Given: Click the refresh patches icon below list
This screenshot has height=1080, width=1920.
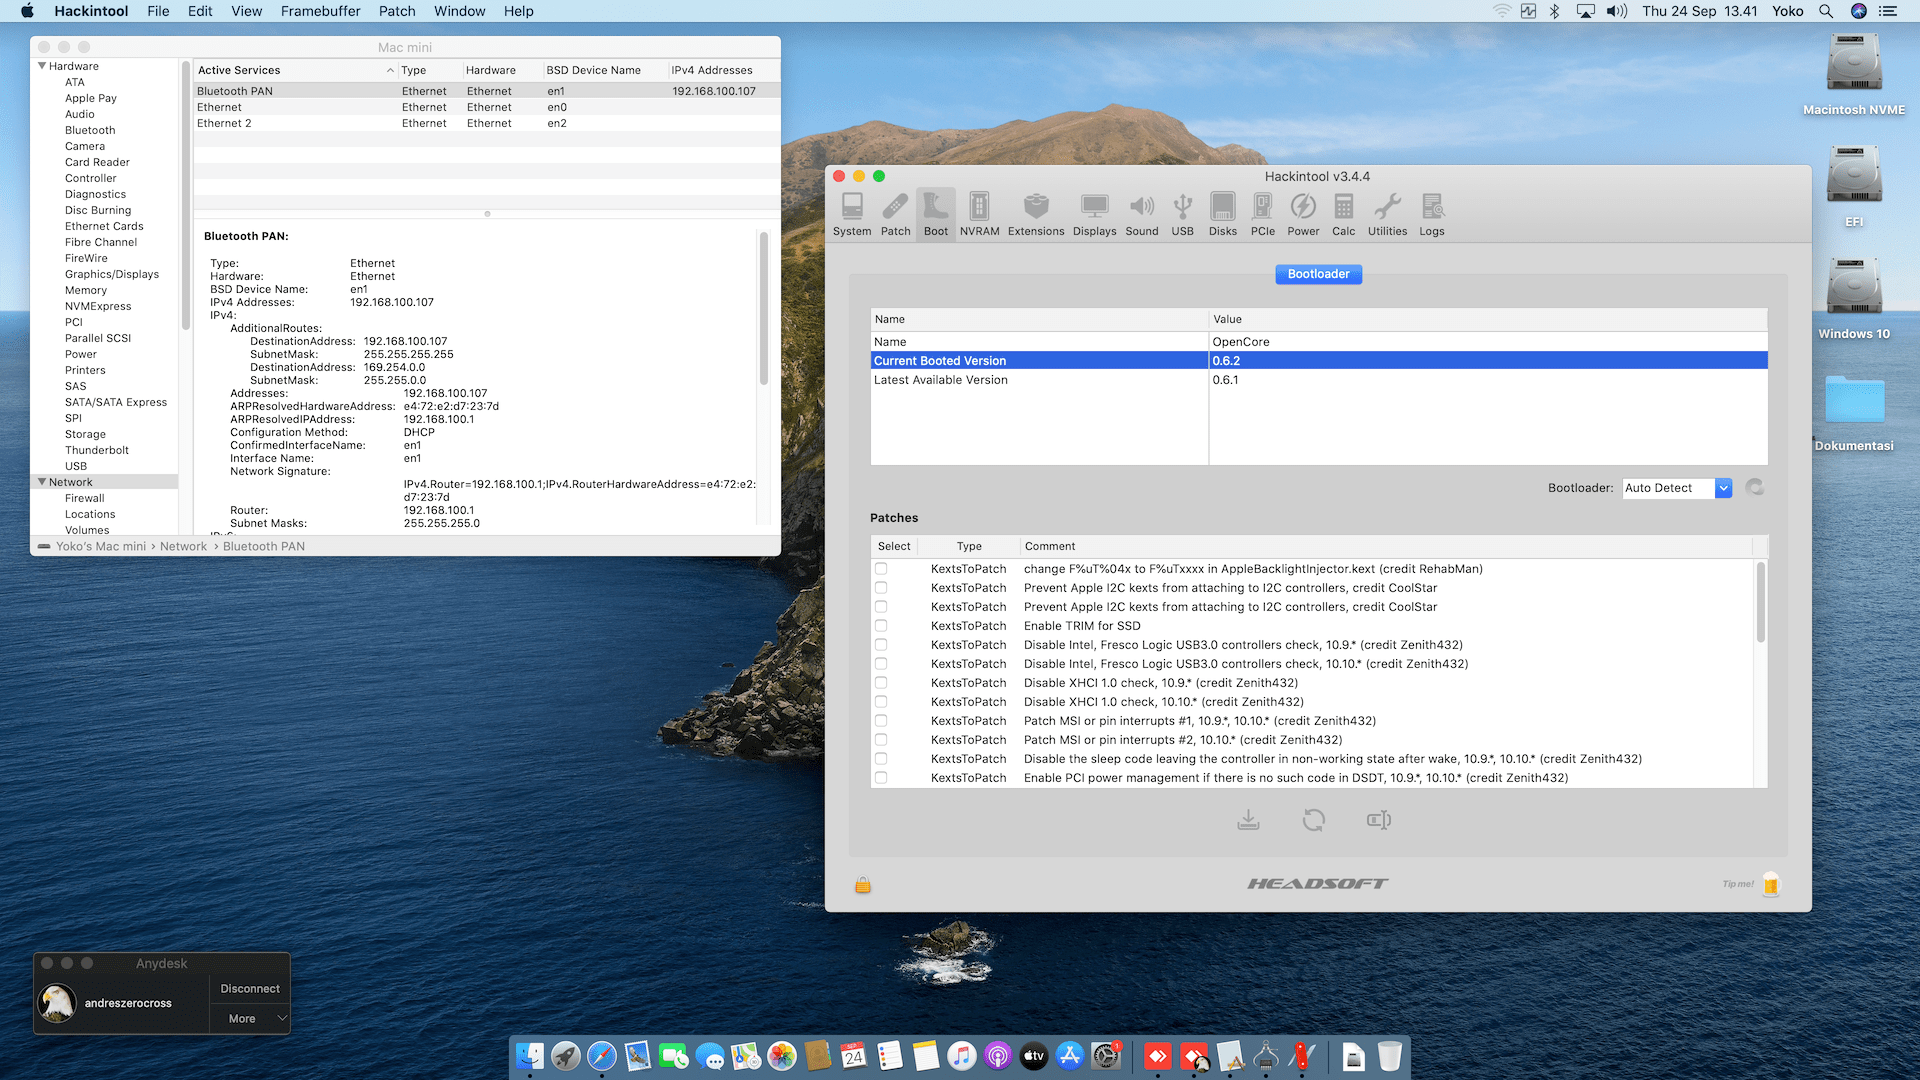Looking at the screenshot, I should coord(1313,820).
